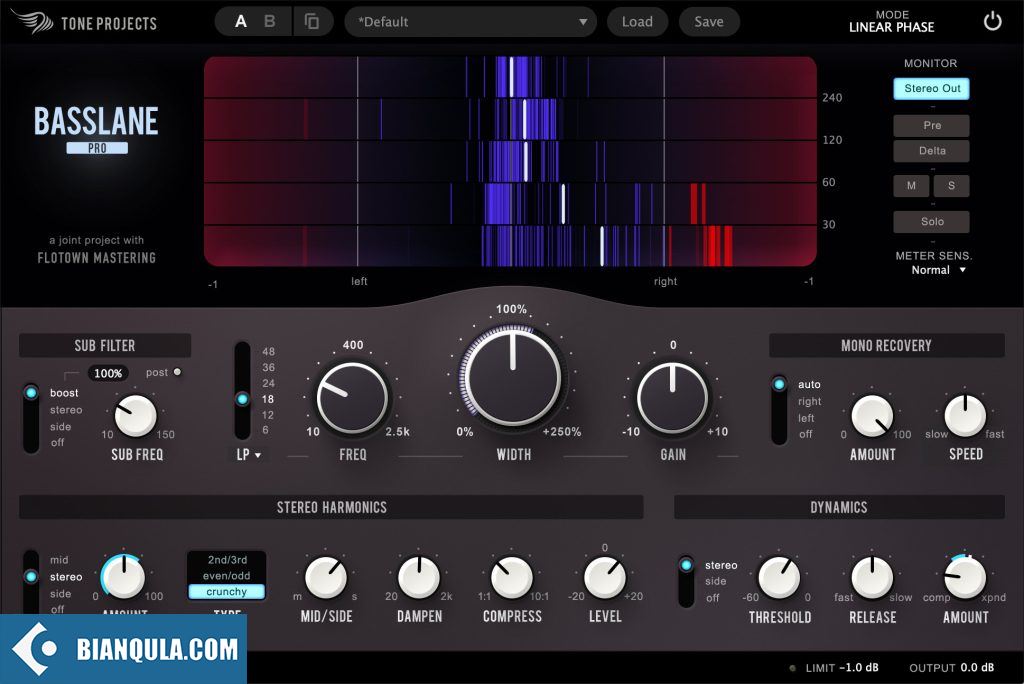Screen dimensions: 1024x684
Task: Select the 24 dB filter slope
Action: tap(268, 383)
